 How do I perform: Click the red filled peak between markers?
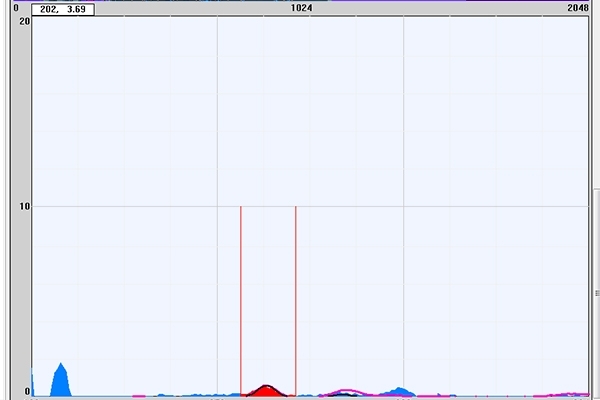(265, 391)
